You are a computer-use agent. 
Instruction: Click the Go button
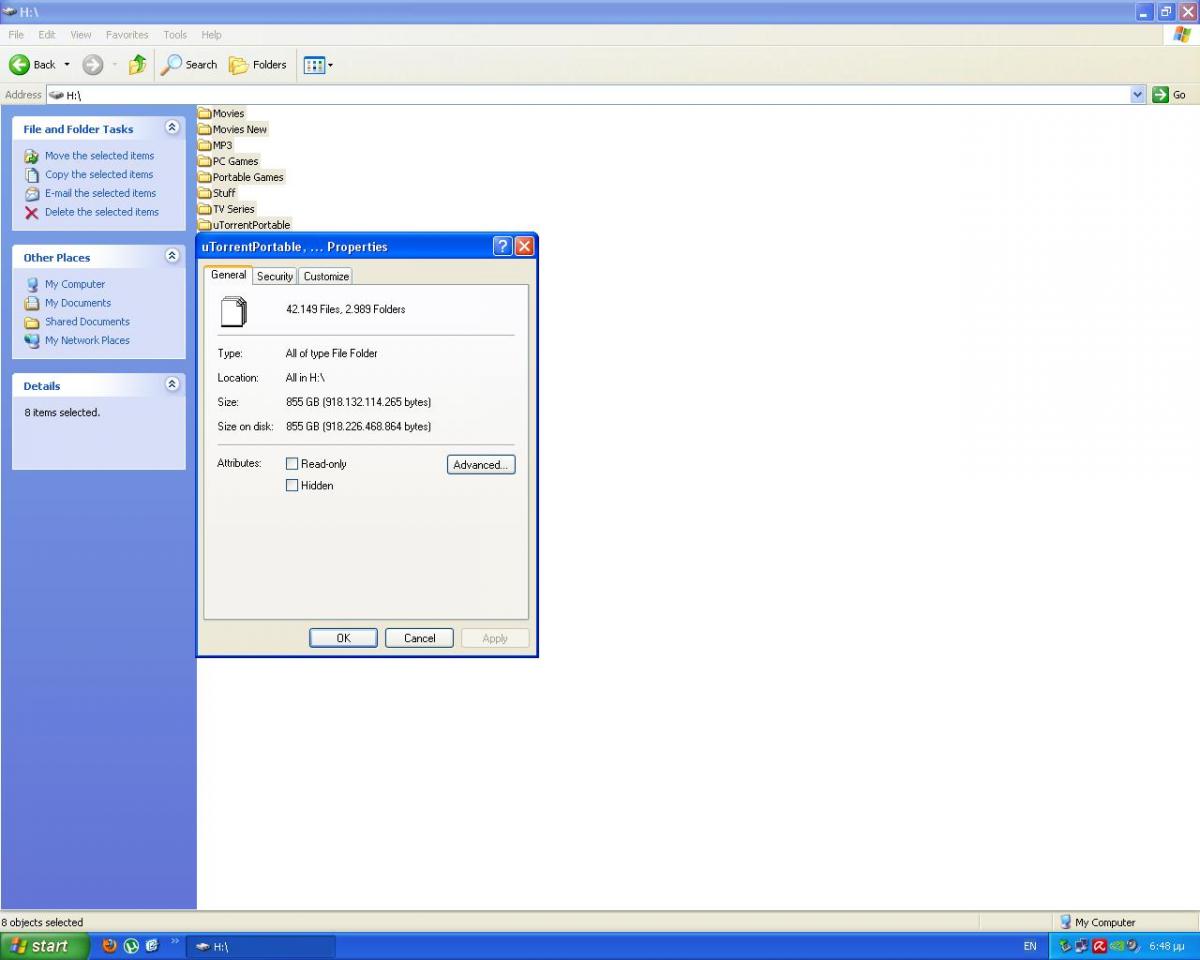[x=1170, y=95]
